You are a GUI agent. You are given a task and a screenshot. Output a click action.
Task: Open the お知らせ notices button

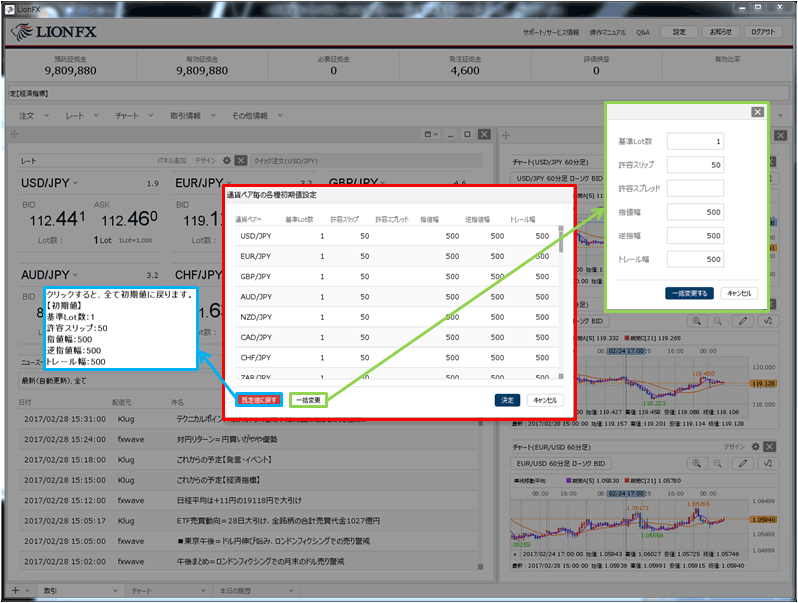tap(721, 32)
